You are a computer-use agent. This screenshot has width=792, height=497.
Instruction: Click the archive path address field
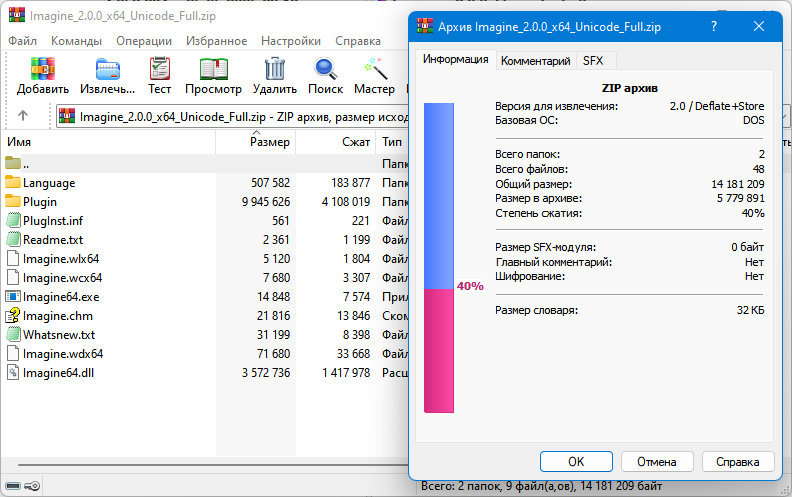point(232,117)
